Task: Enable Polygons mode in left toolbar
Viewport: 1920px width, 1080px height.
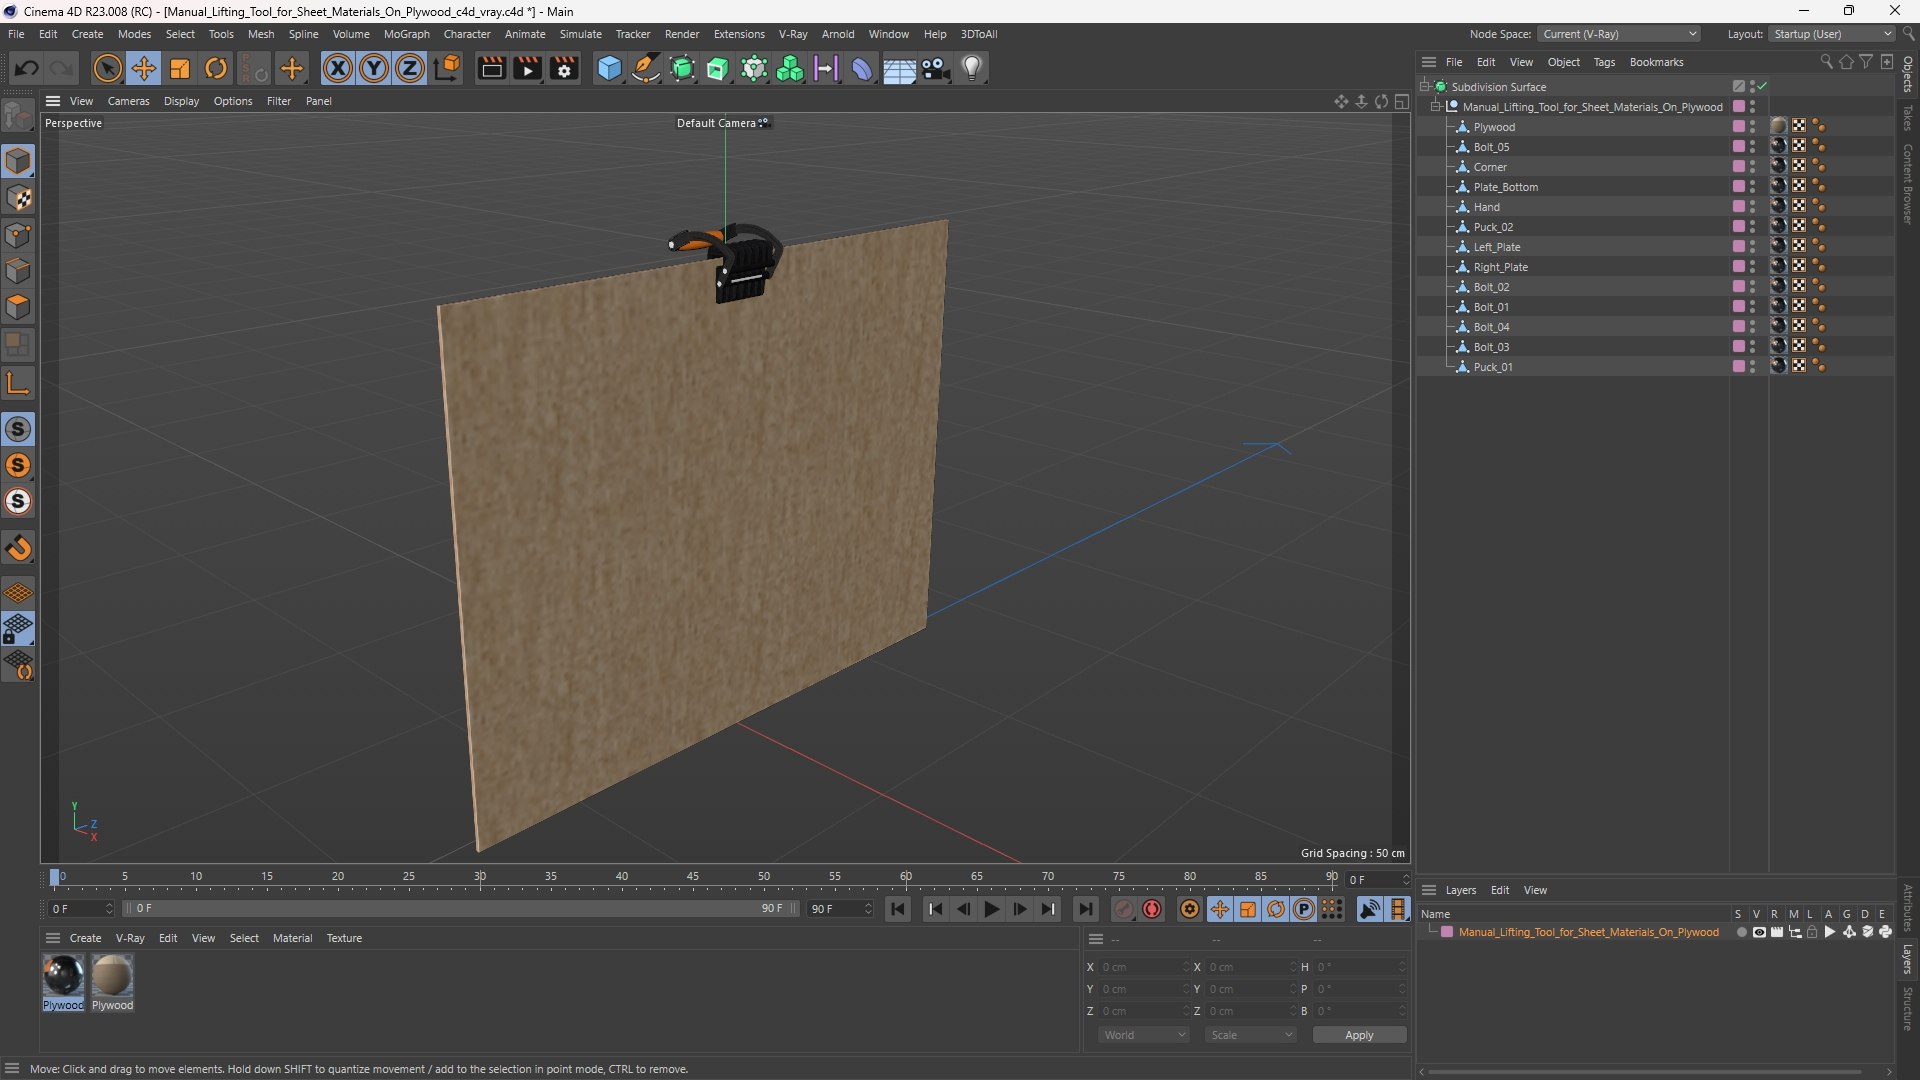Action: [x=18, y=307]
